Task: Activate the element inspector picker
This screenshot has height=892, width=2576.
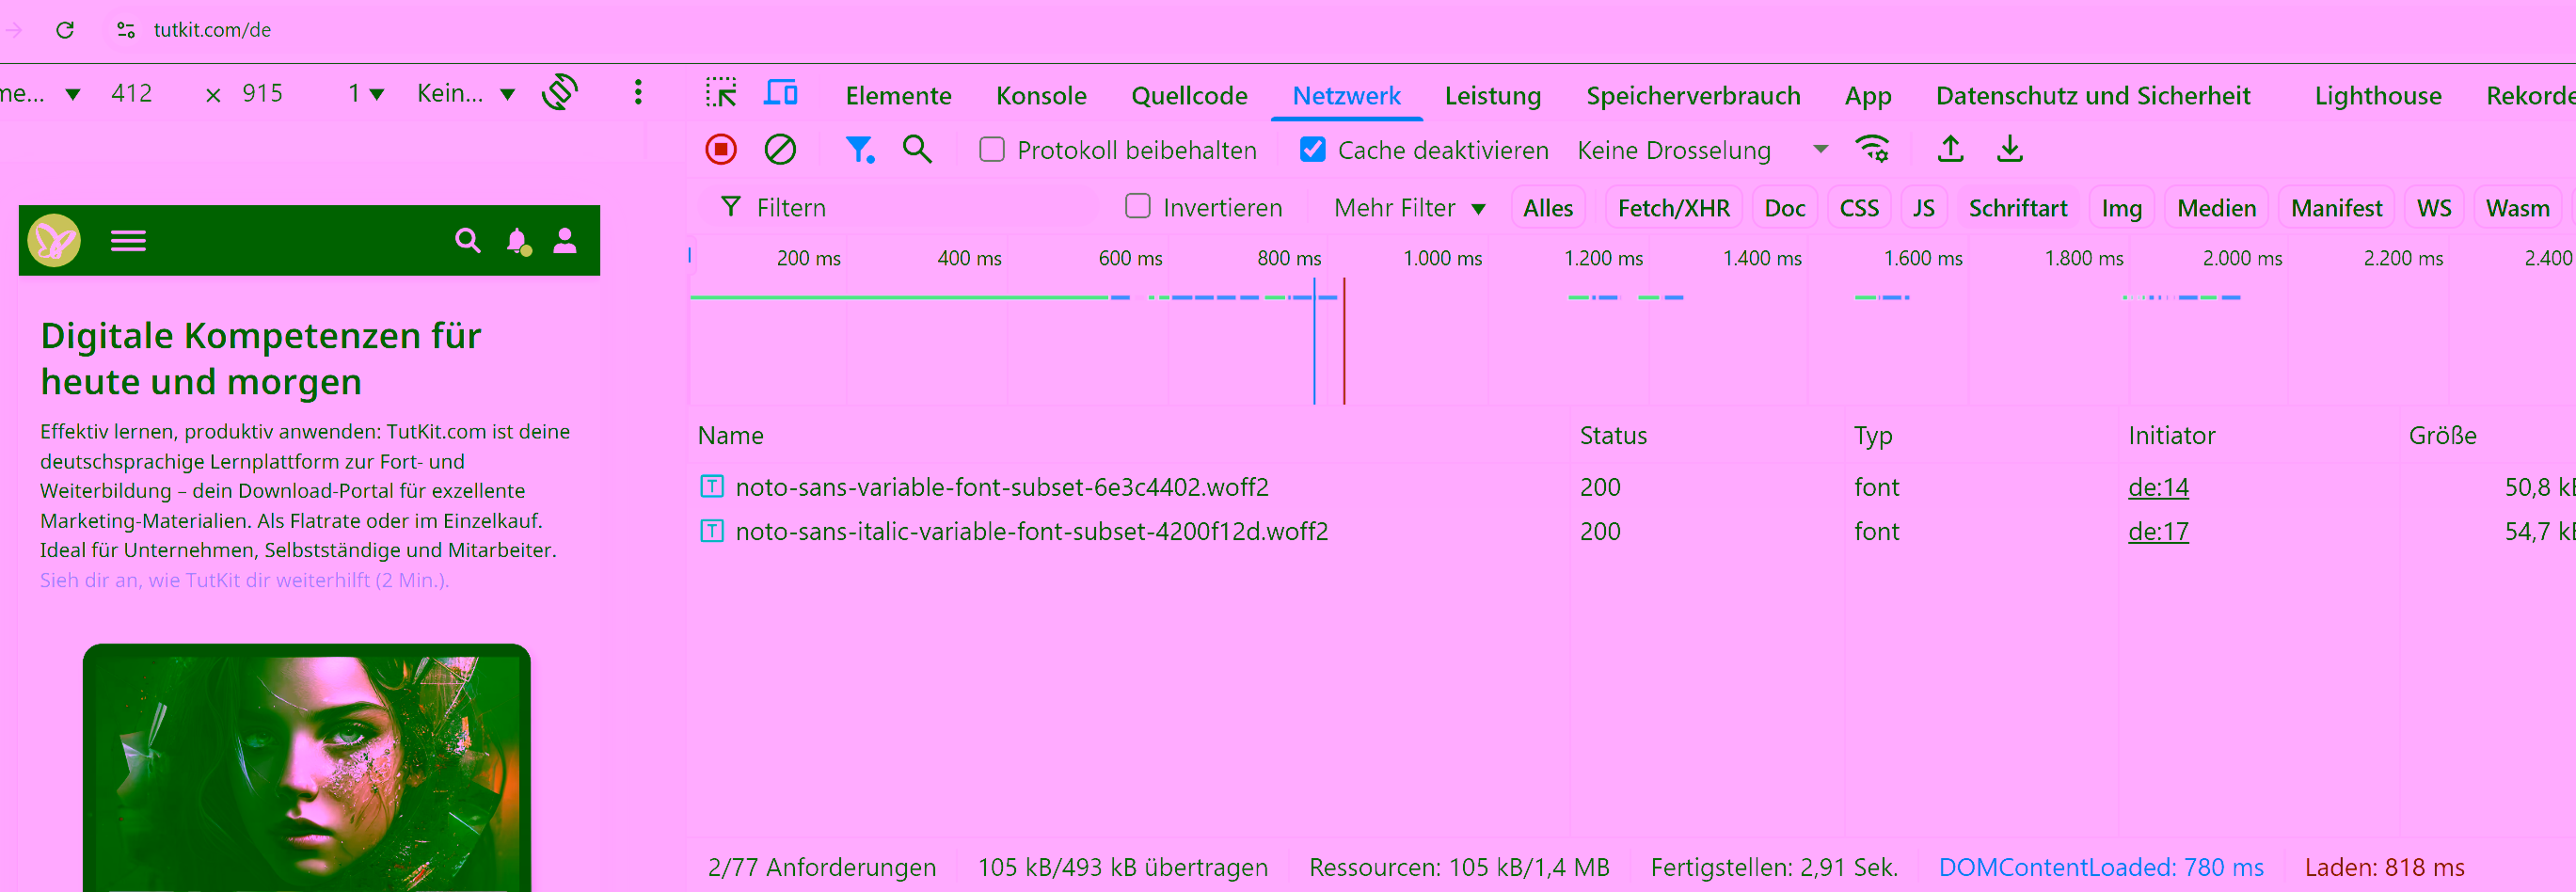Action: tap(720, 94)
